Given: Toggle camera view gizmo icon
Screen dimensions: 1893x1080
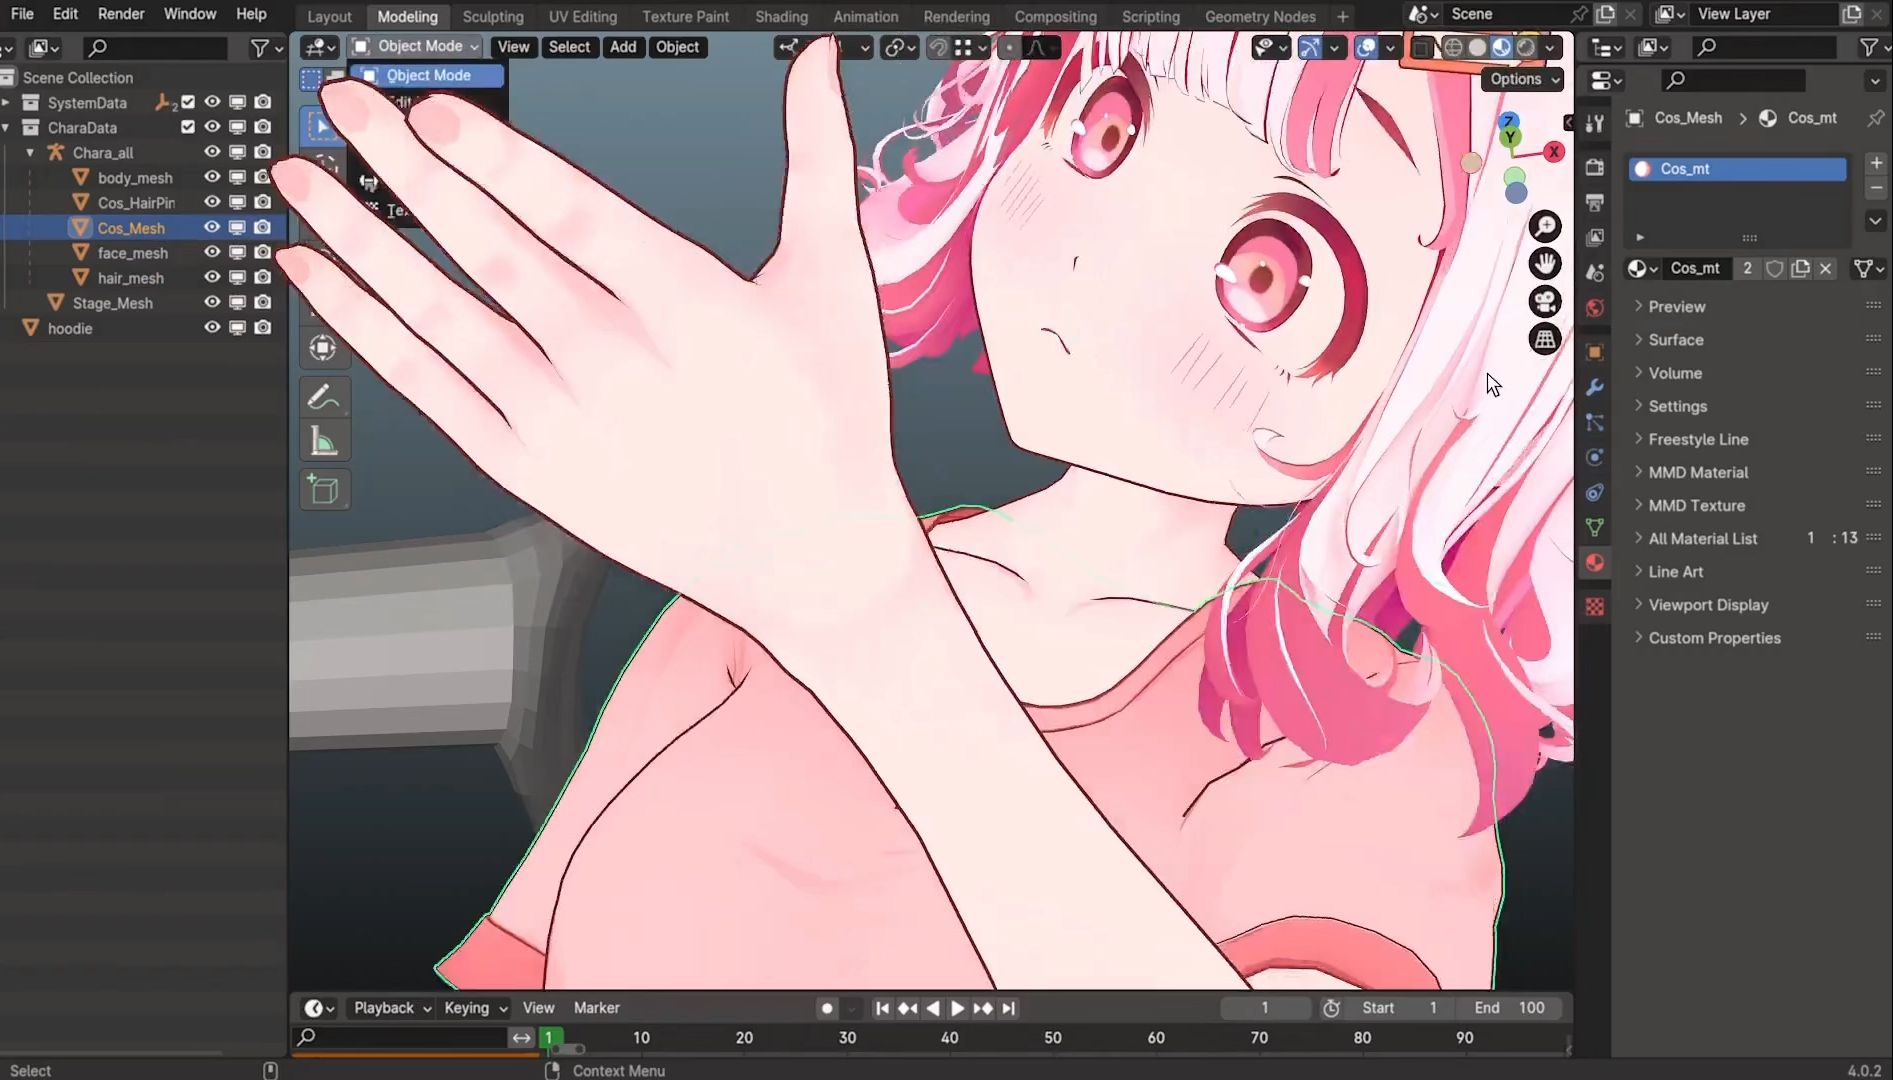Looking at the screenshot, I should coord(1545,302).
